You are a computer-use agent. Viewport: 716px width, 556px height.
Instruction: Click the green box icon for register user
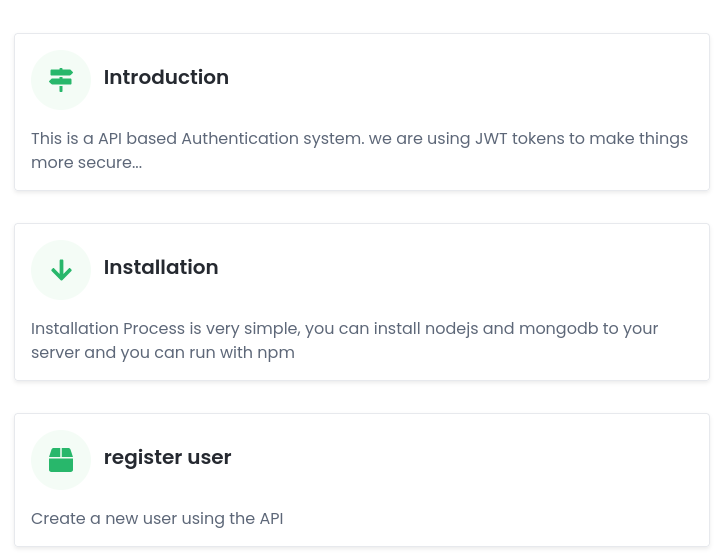coord(61,460)
